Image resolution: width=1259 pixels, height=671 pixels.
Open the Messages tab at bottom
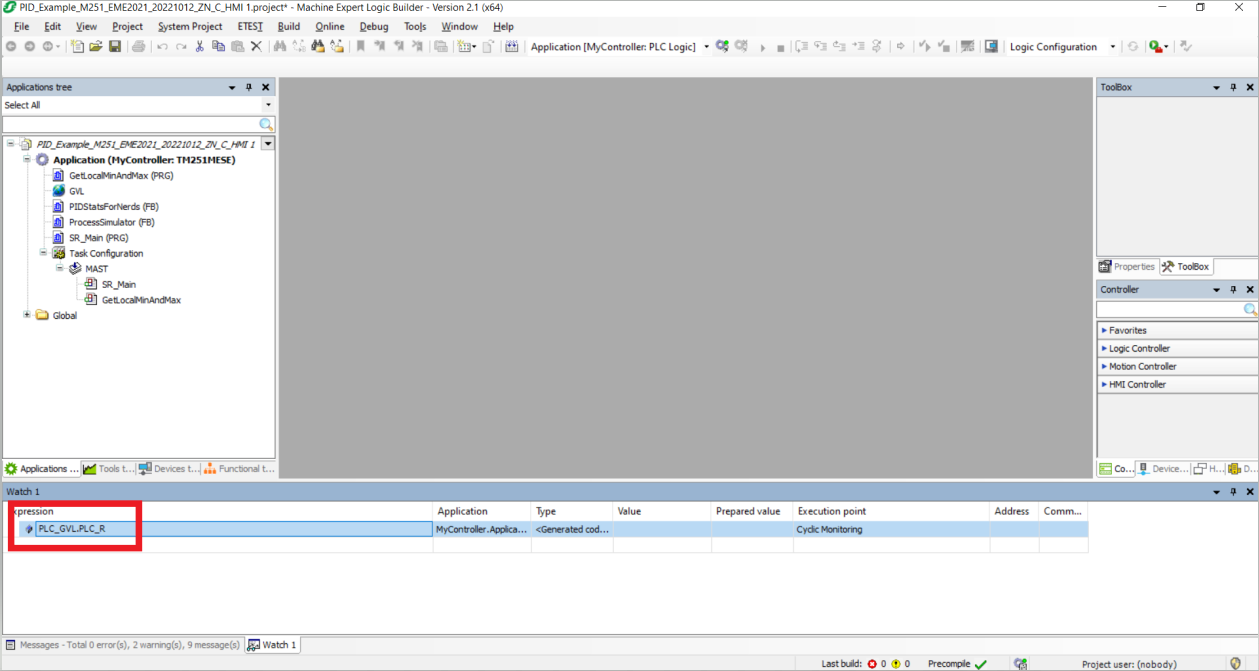tap(123, 645)
